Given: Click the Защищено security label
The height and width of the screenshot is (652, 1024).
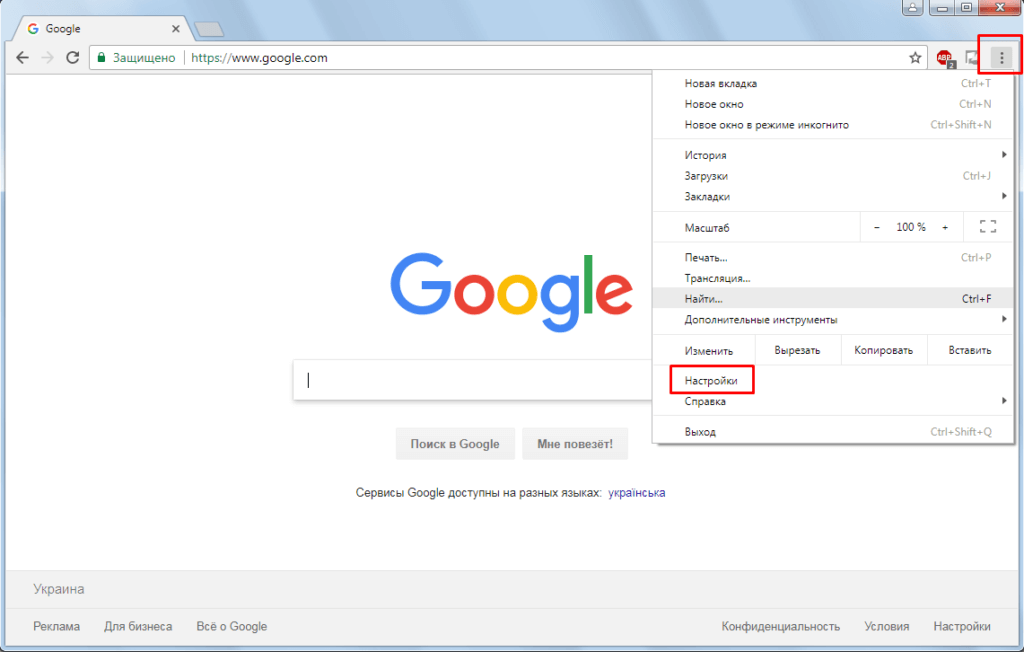Looking at the screenshot, I should (x=144, y=57).
